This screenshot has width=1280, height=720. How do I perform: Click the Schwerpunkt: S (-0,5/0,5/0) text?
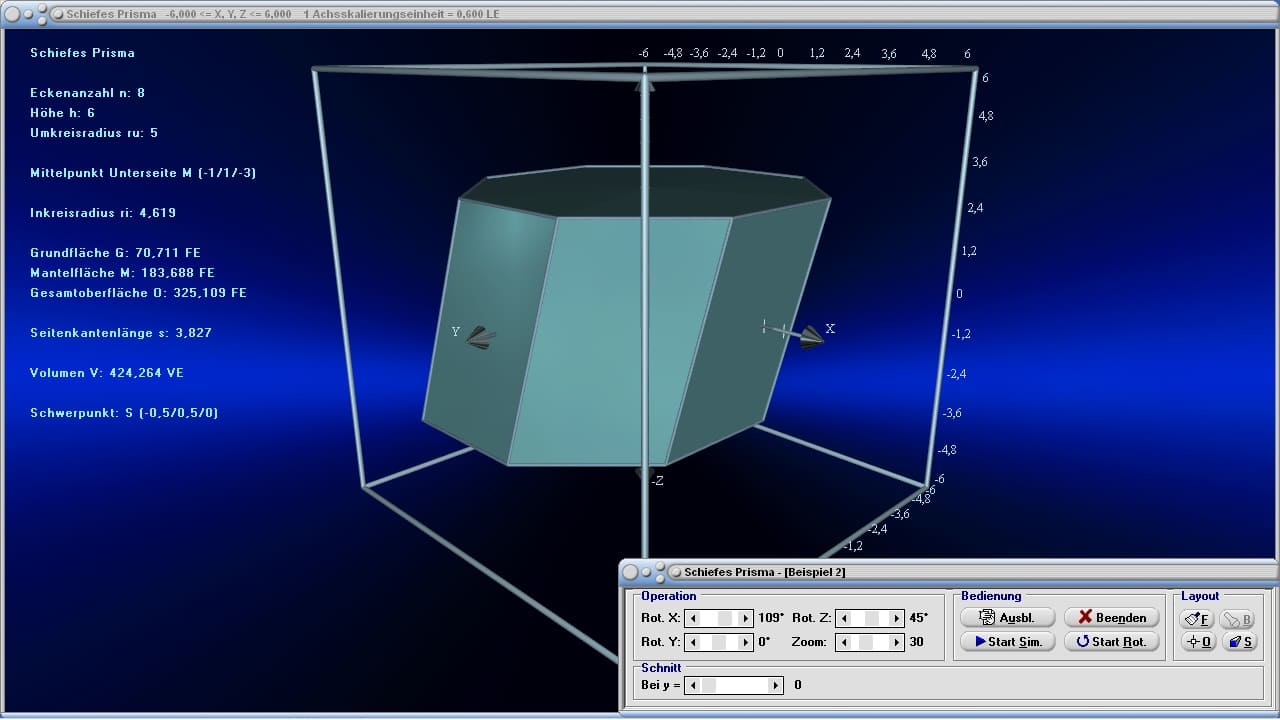[x=124, y=413]
